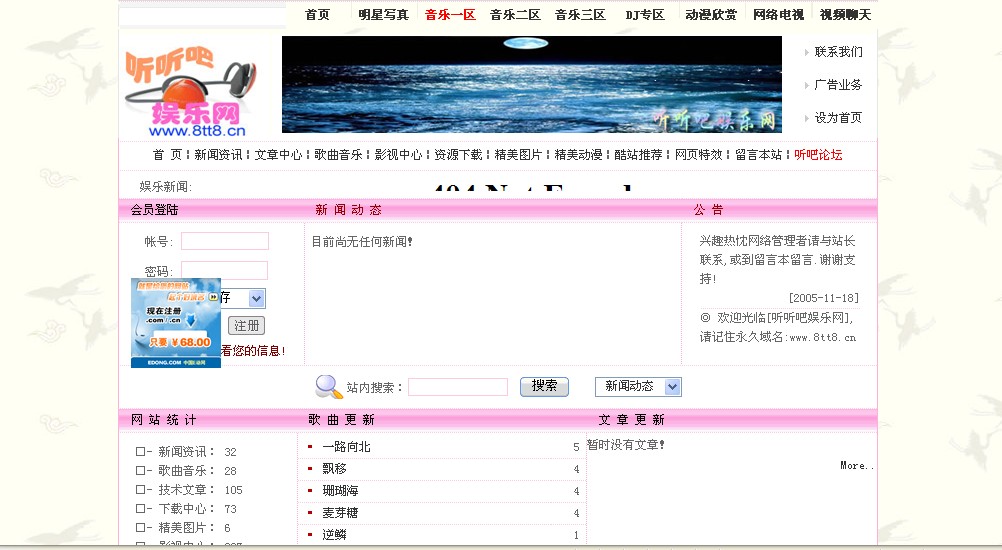Click the 下载中心 statistic row
The height and width of the screenshot is (550, 1002).
tap(187, 509)
